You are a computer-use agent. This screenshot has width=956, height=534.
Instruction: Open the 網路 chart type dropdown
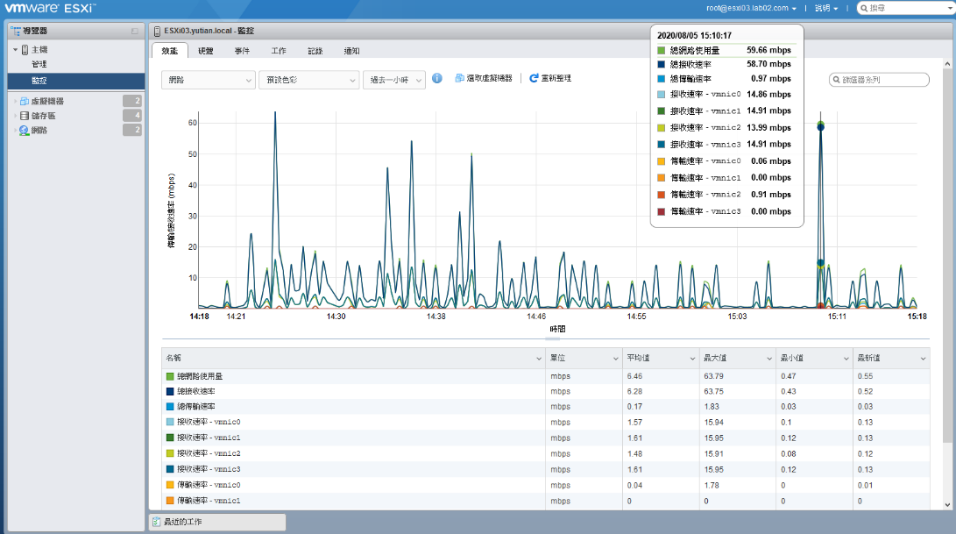[x=208, y=80]
